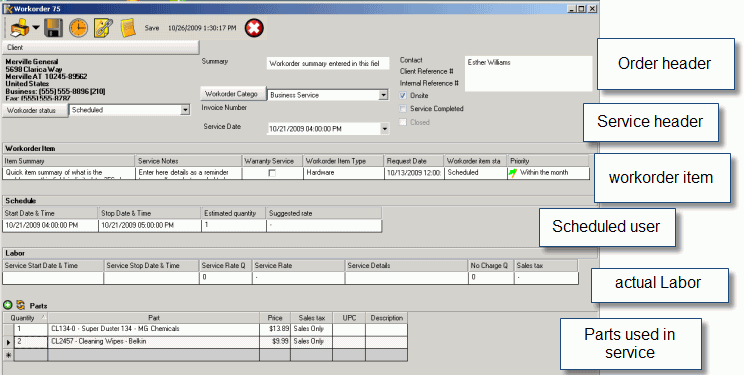Click the Priority column header

click(549, 161)
